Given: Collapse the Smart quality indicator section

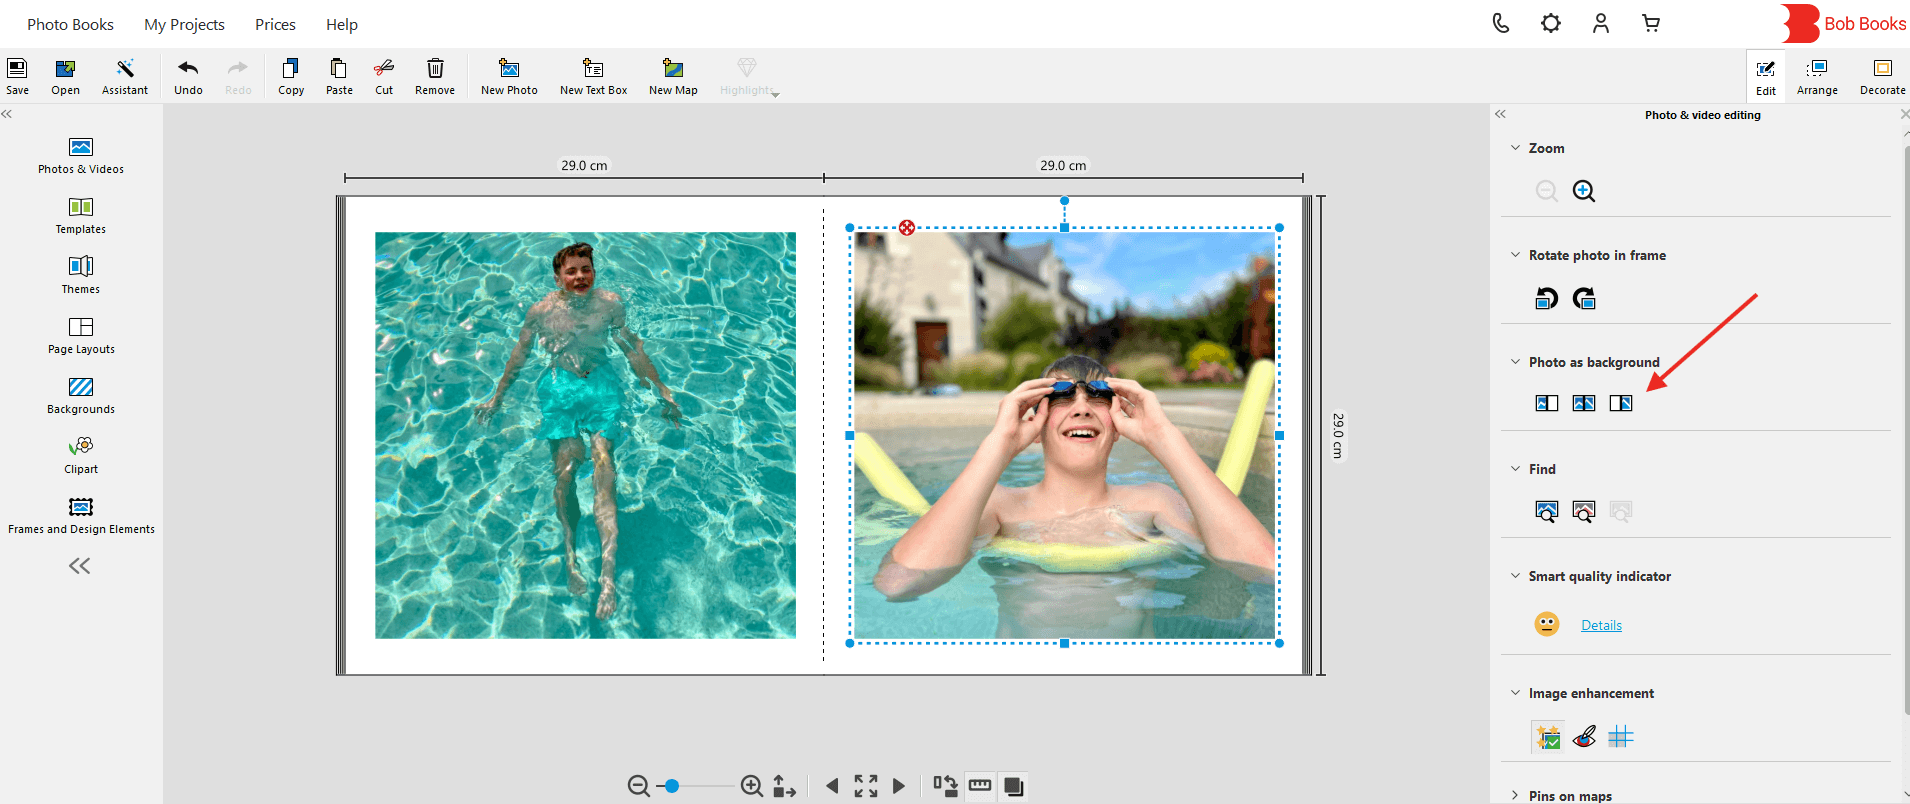Looking at the screenshot, I should pyautogui.click(x=1515, y=576).
